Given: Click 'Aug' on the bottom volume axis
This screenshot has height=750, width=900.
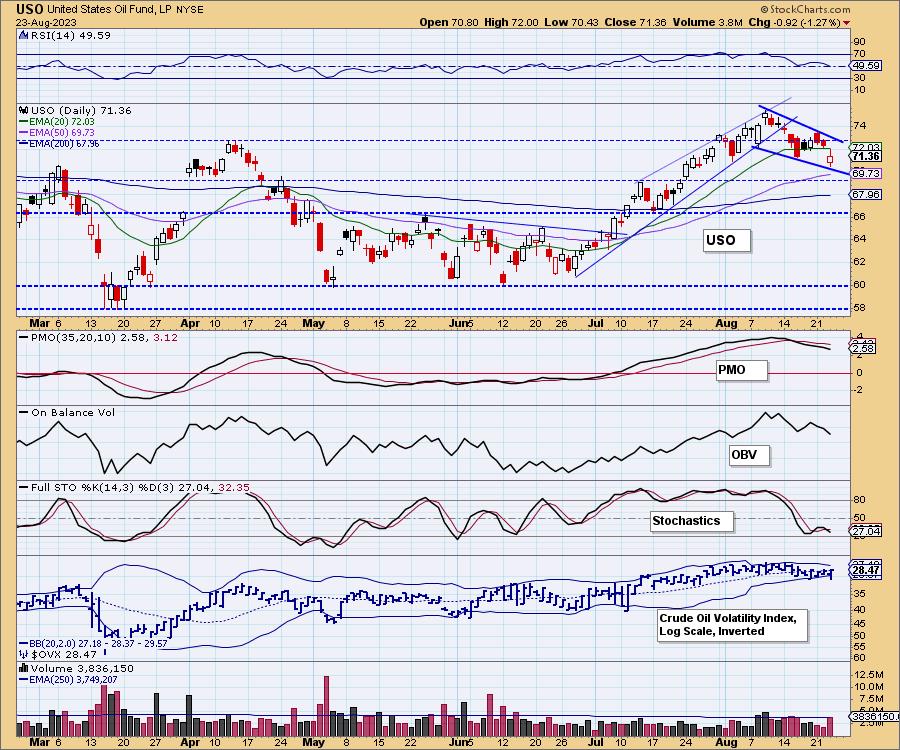Looking at the screenshot, I should point(726,741).
